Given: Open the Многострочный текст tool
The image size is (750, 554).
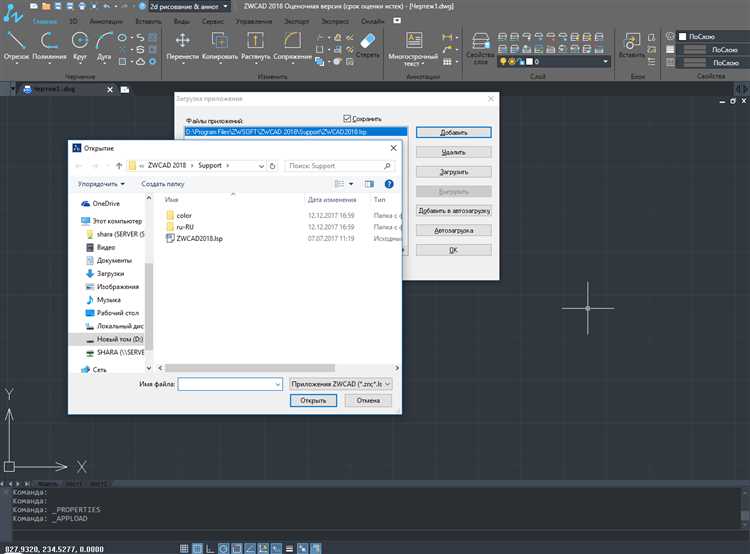Looking at the screenshot, I should [x=413, y=48].
